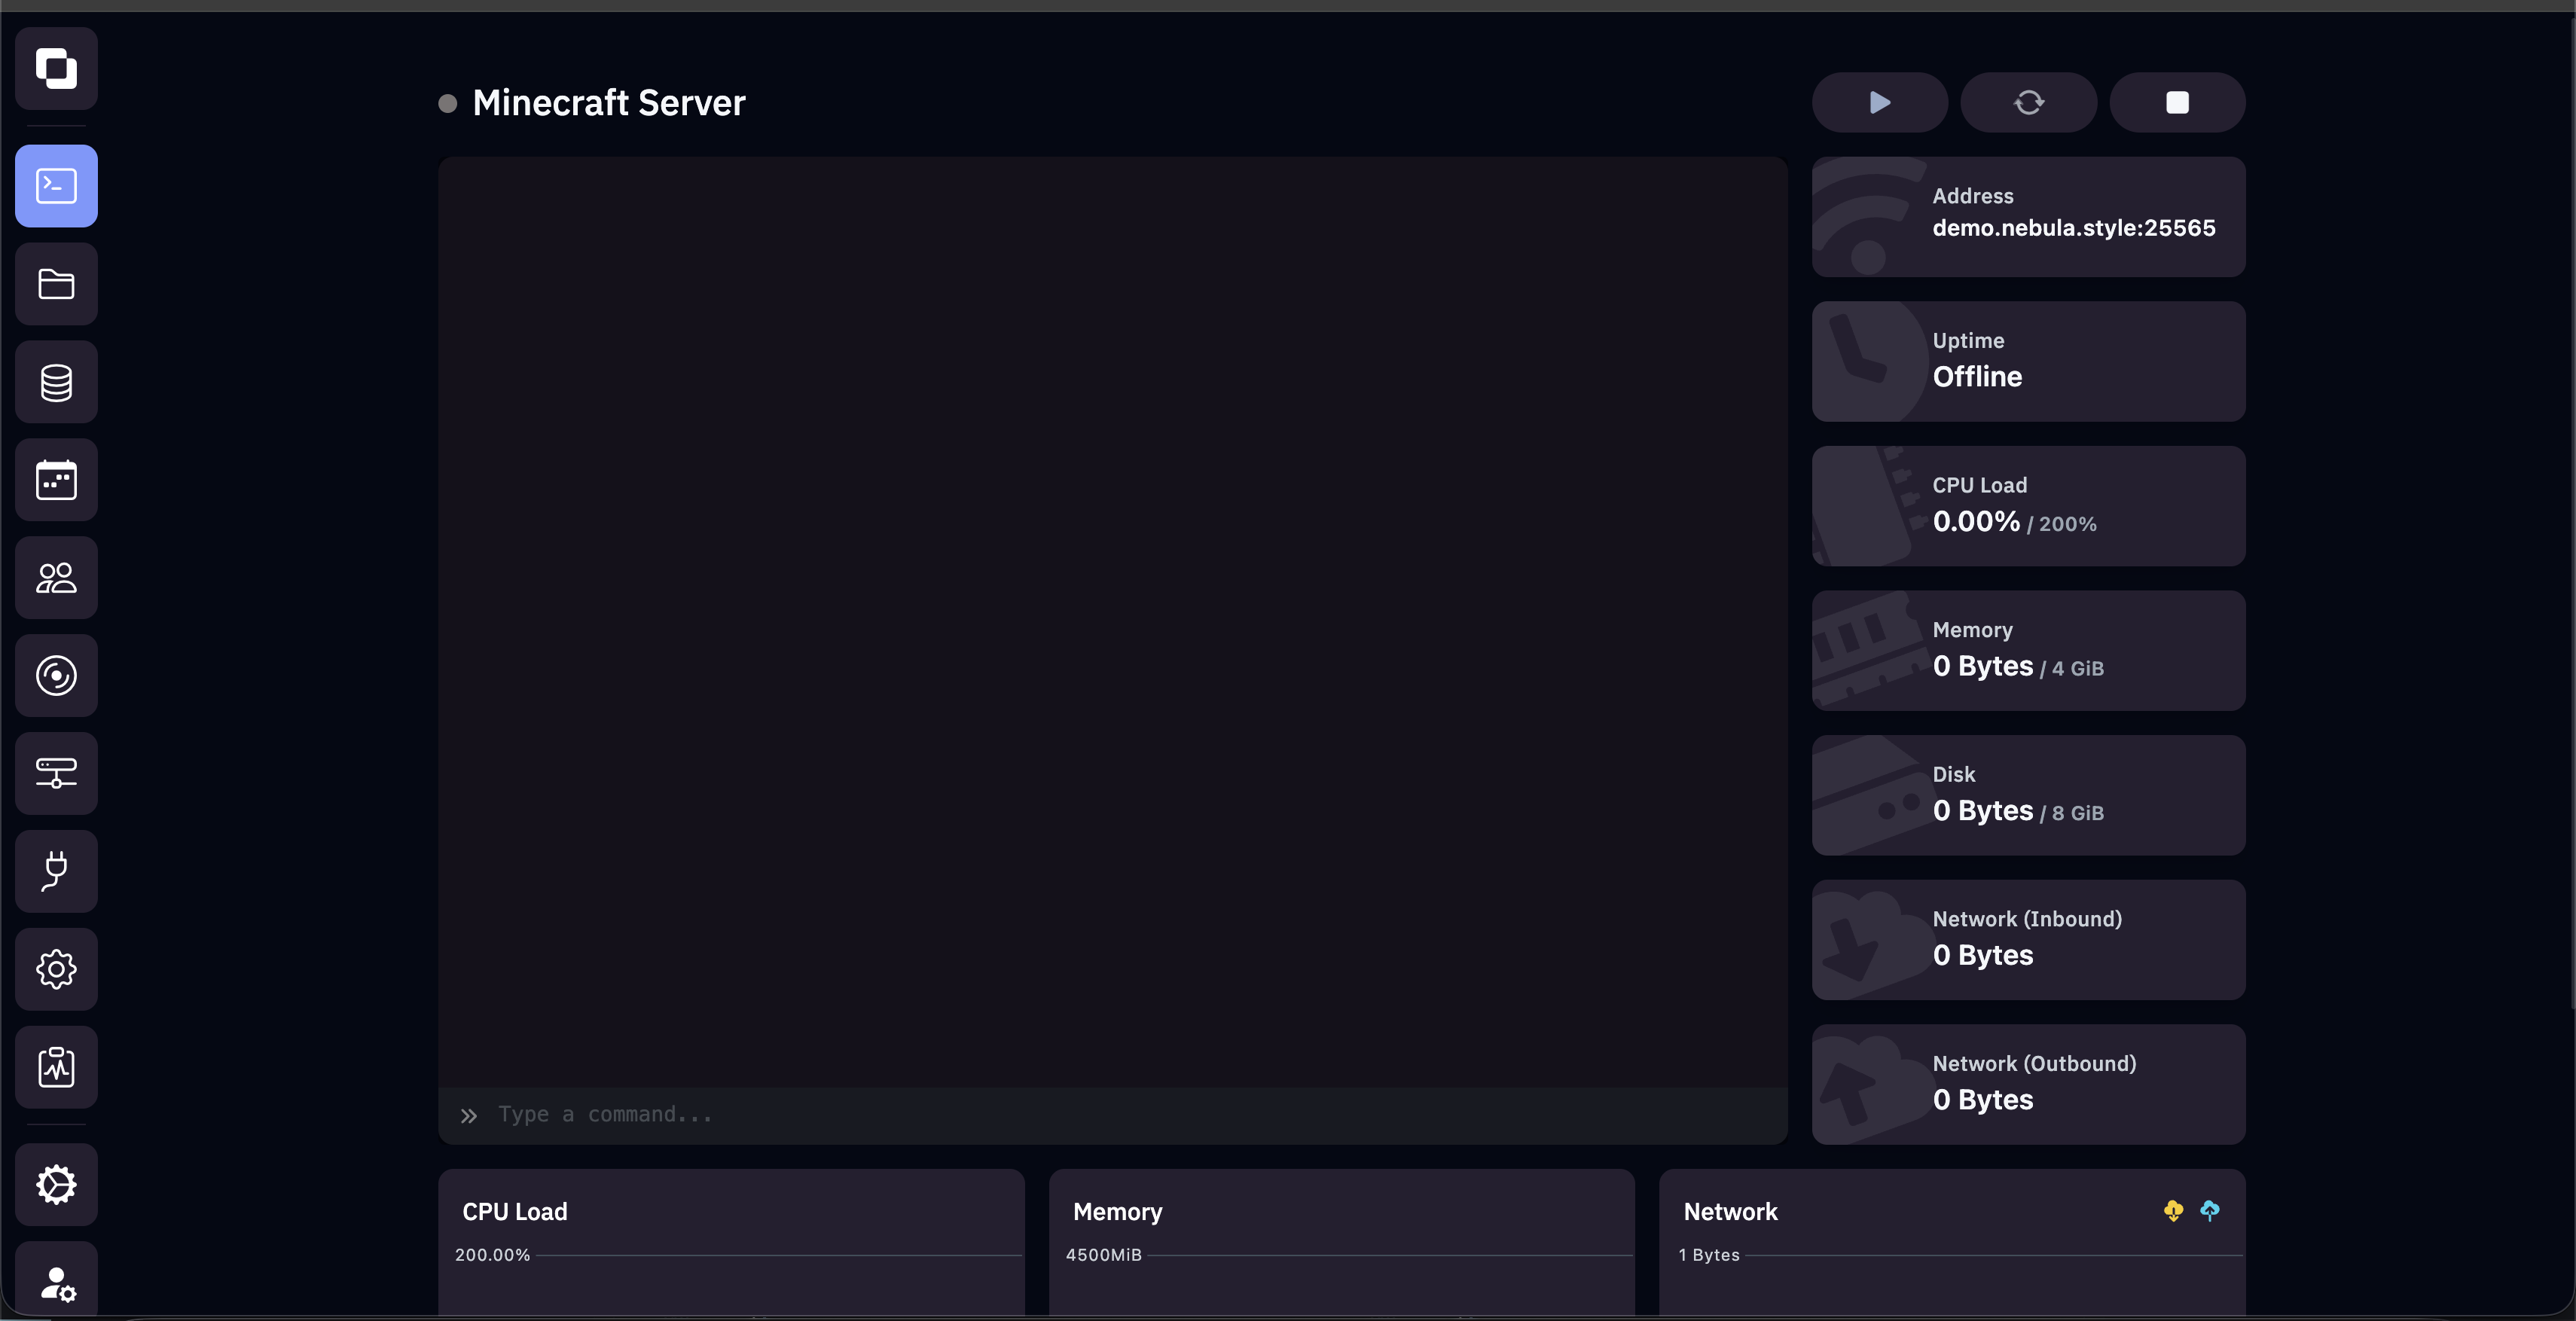Open the Databases sidebar icon
The width and height of the screenshot is (2576, 1321).
click(56, 382)
